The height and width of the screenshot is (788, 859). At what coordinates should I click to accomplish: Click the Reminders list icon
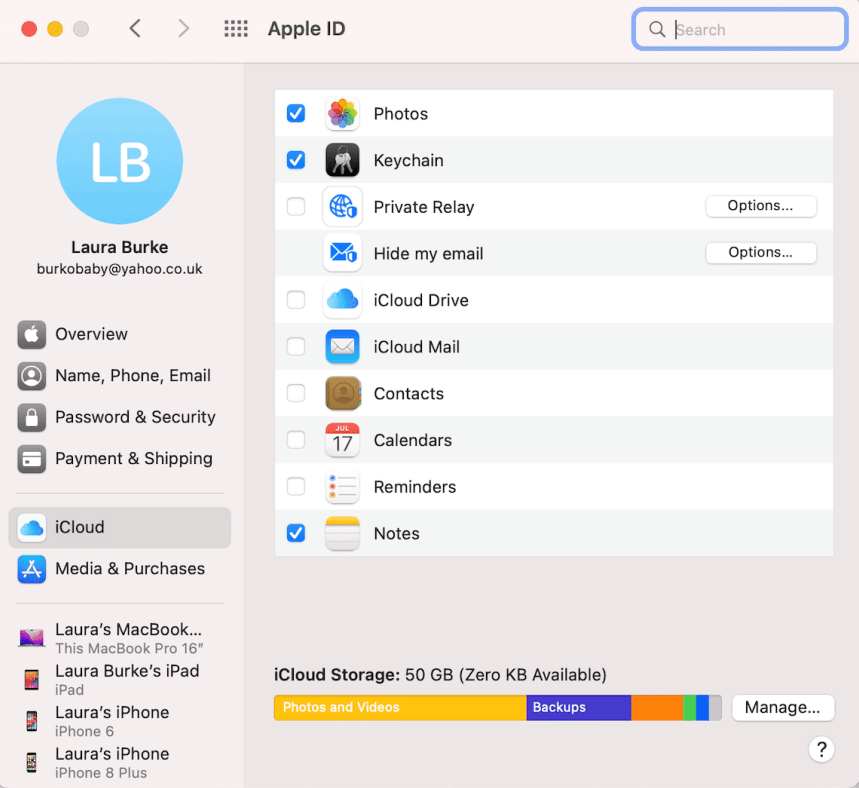(342, 487)
